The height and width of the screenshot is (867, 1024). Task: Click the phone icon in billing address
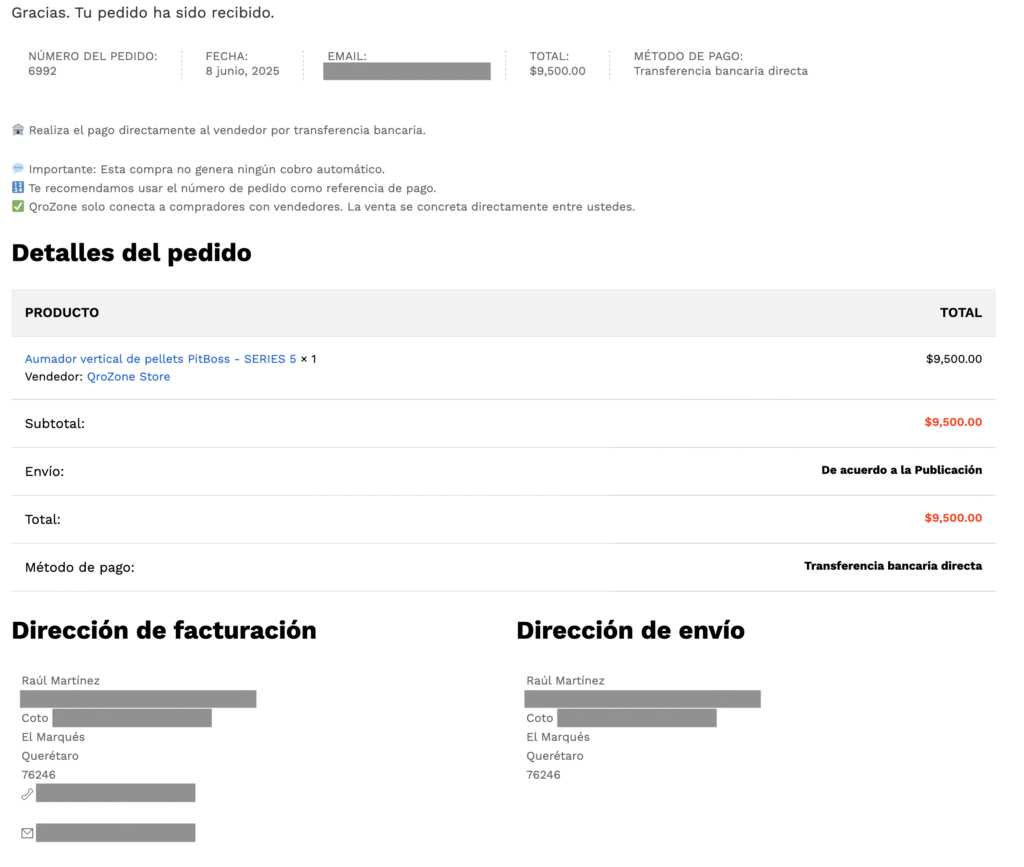click(27, 794)
